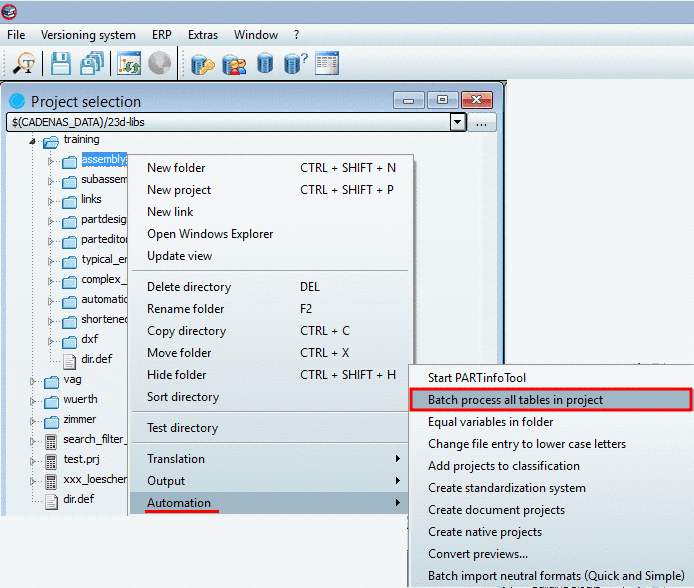Click the table list toolbar icon
Image resolution: width=694 pixels, height=588 pixels.
pyautogui.click(x=327, y=63)
